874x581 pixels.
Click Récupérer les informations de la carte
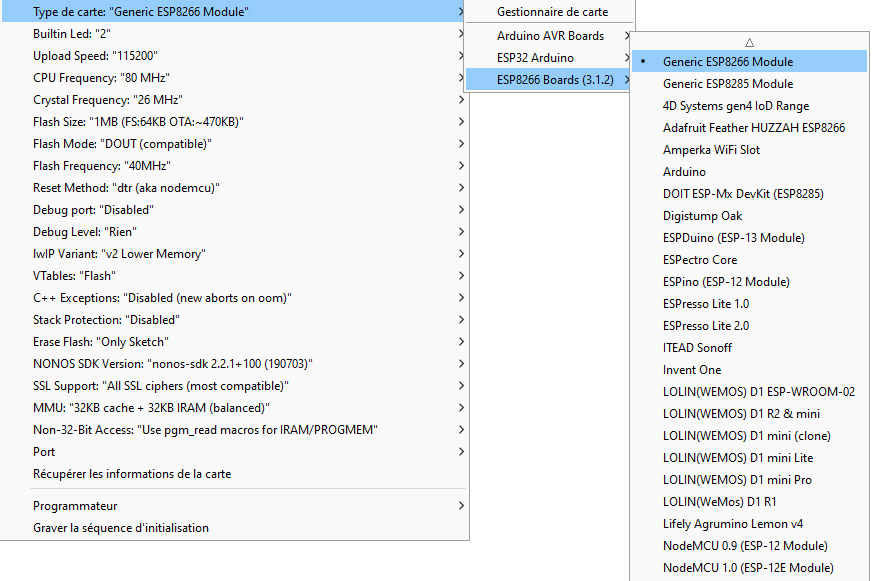click(x=234, y=474)
